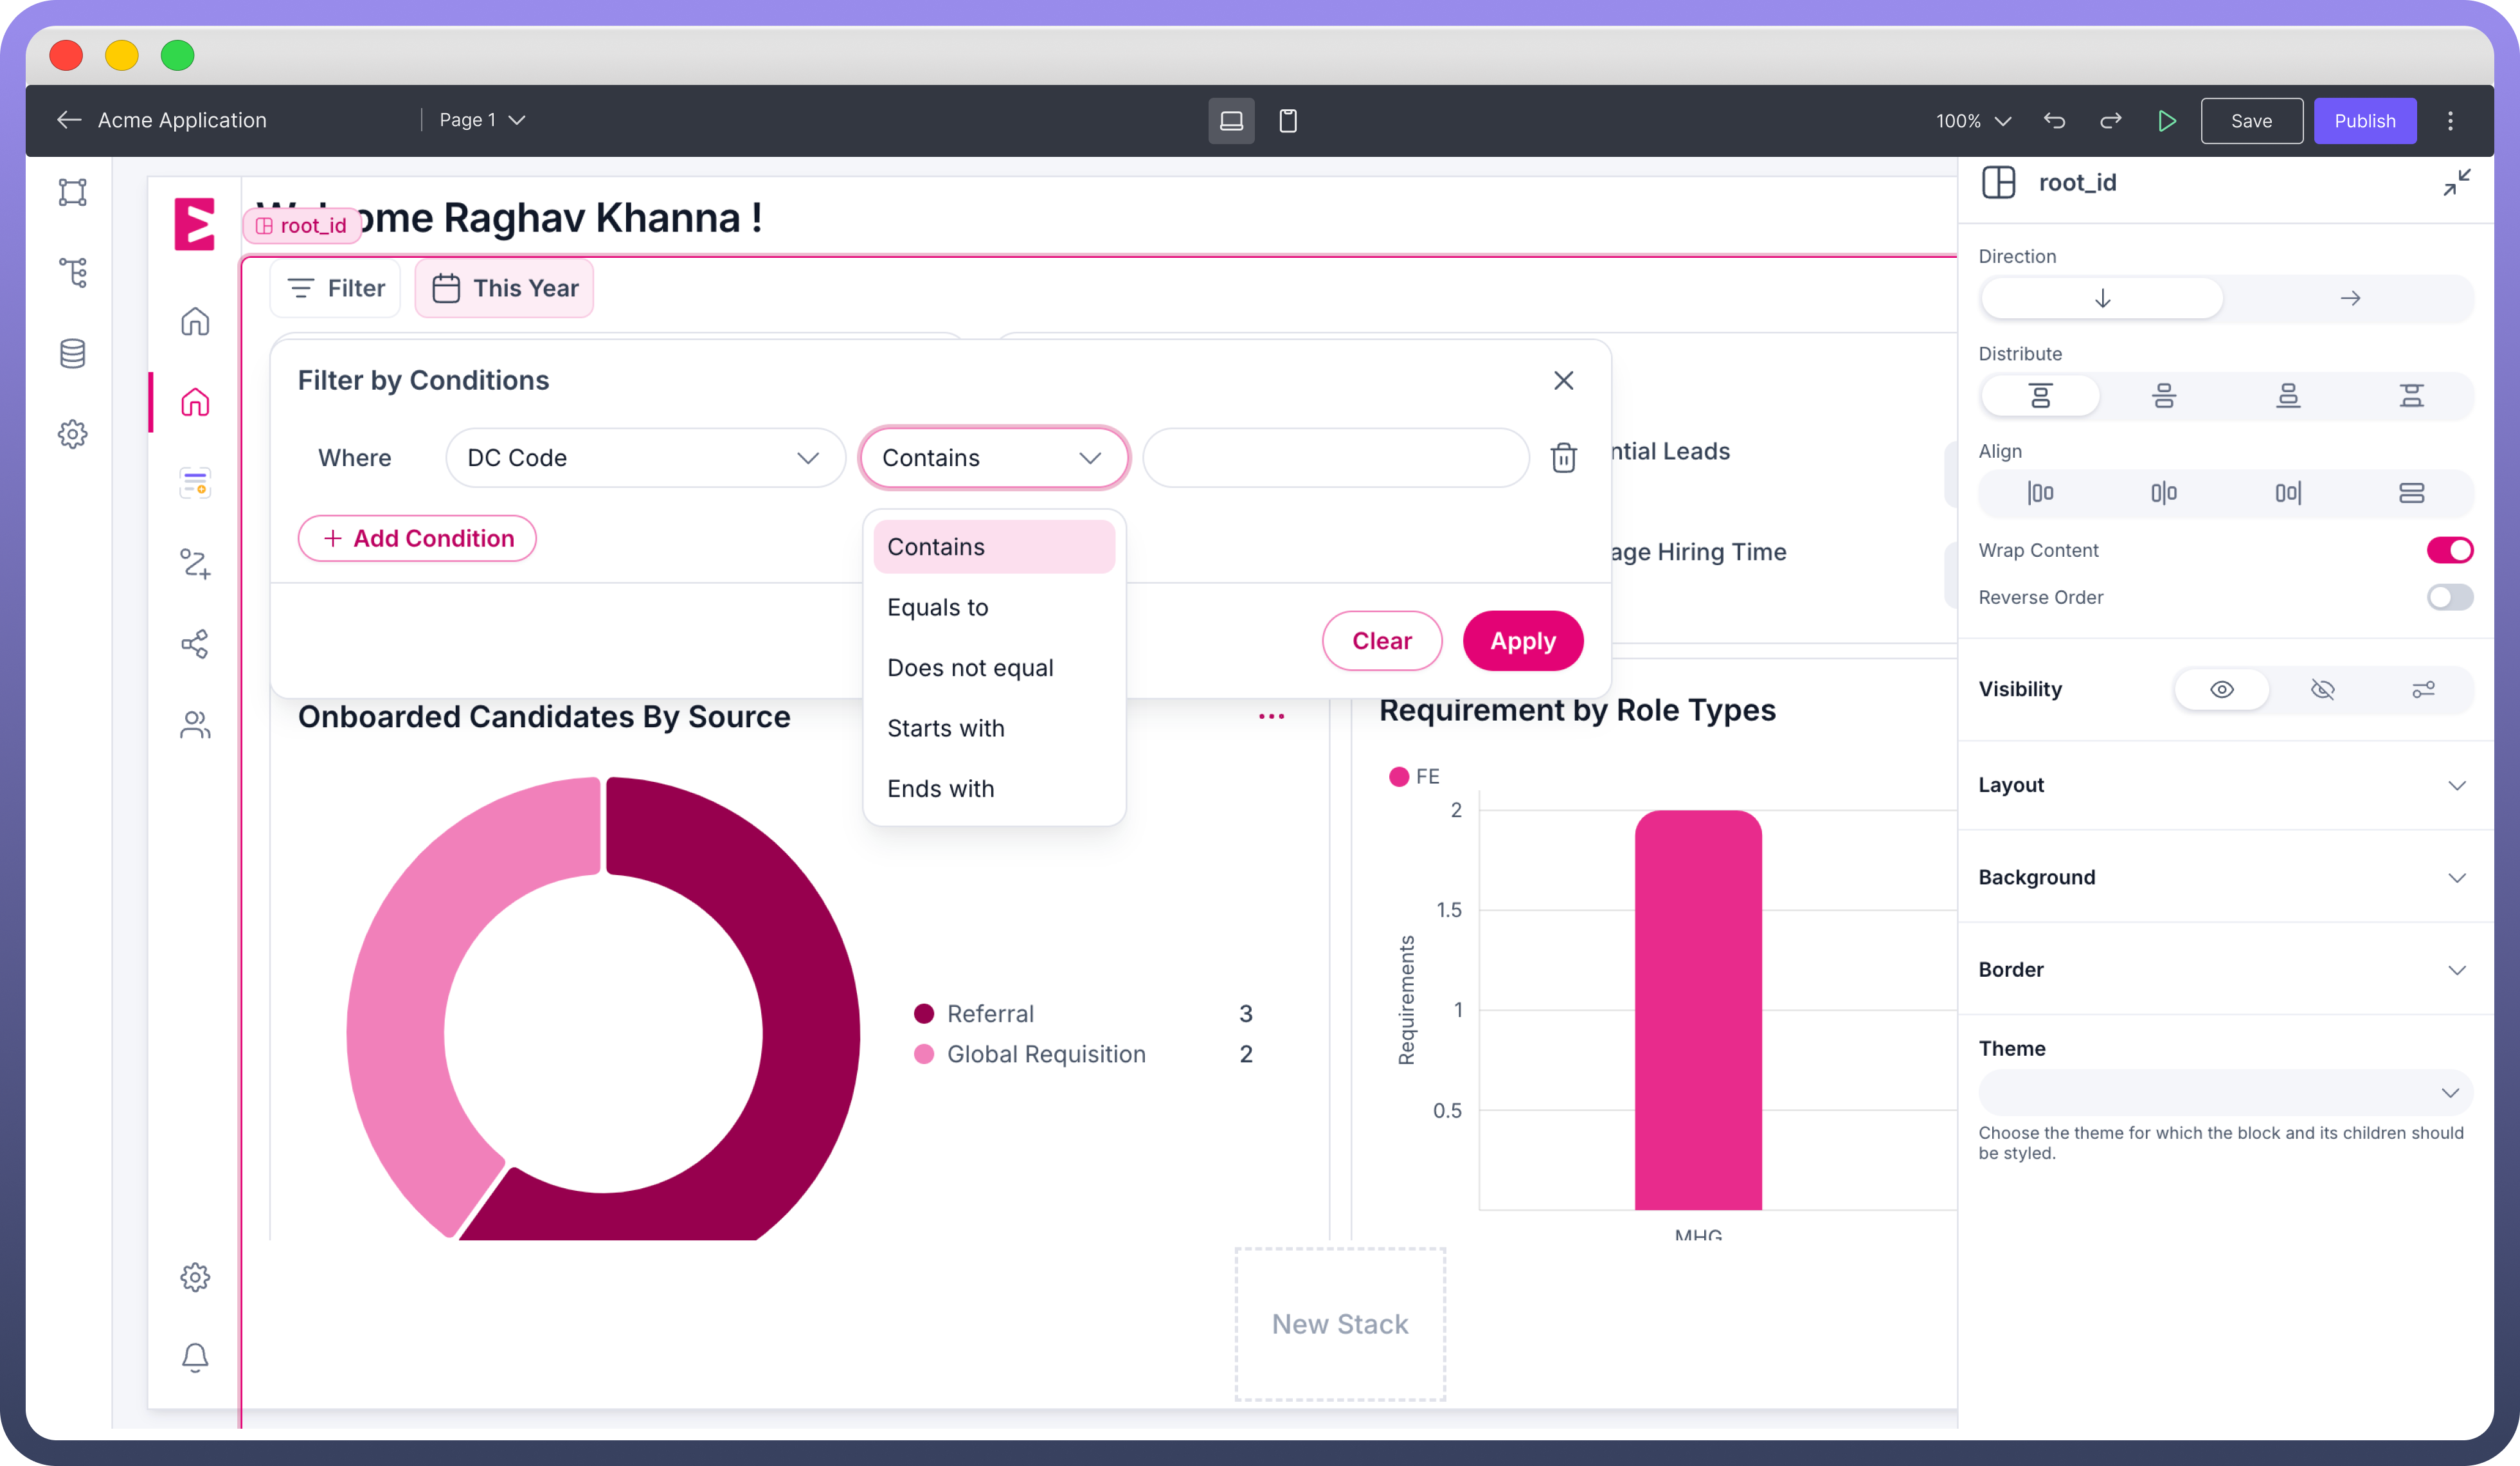Open the component tree icon in sidebar
2520x1466 pixels.
tap(72, 272)
